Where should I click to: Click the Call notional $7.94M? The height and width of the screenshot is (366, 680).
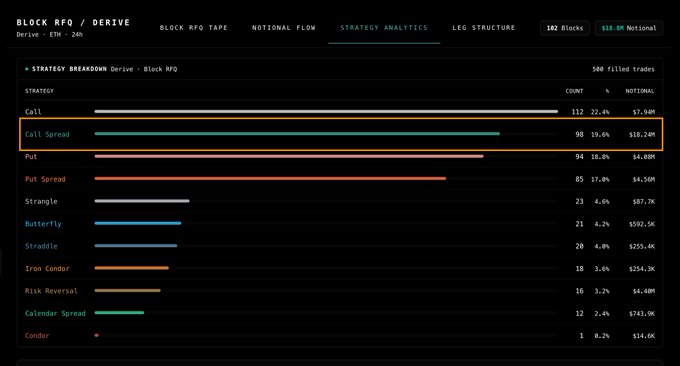coord(644,112)
